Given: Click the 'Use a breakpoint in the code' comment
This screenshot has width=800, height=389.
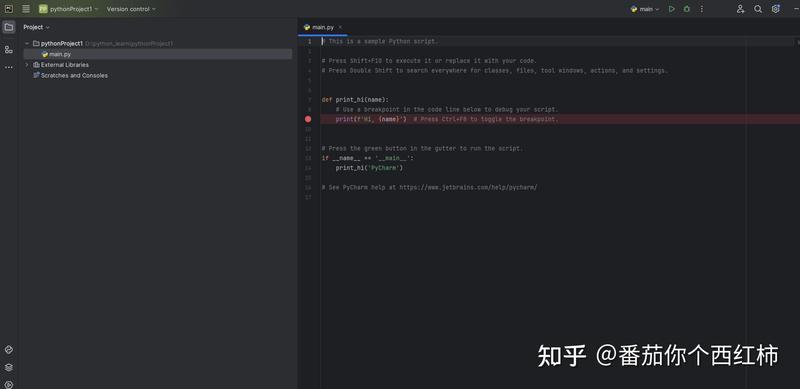Looking at the screenshot, I should point(447,109).
